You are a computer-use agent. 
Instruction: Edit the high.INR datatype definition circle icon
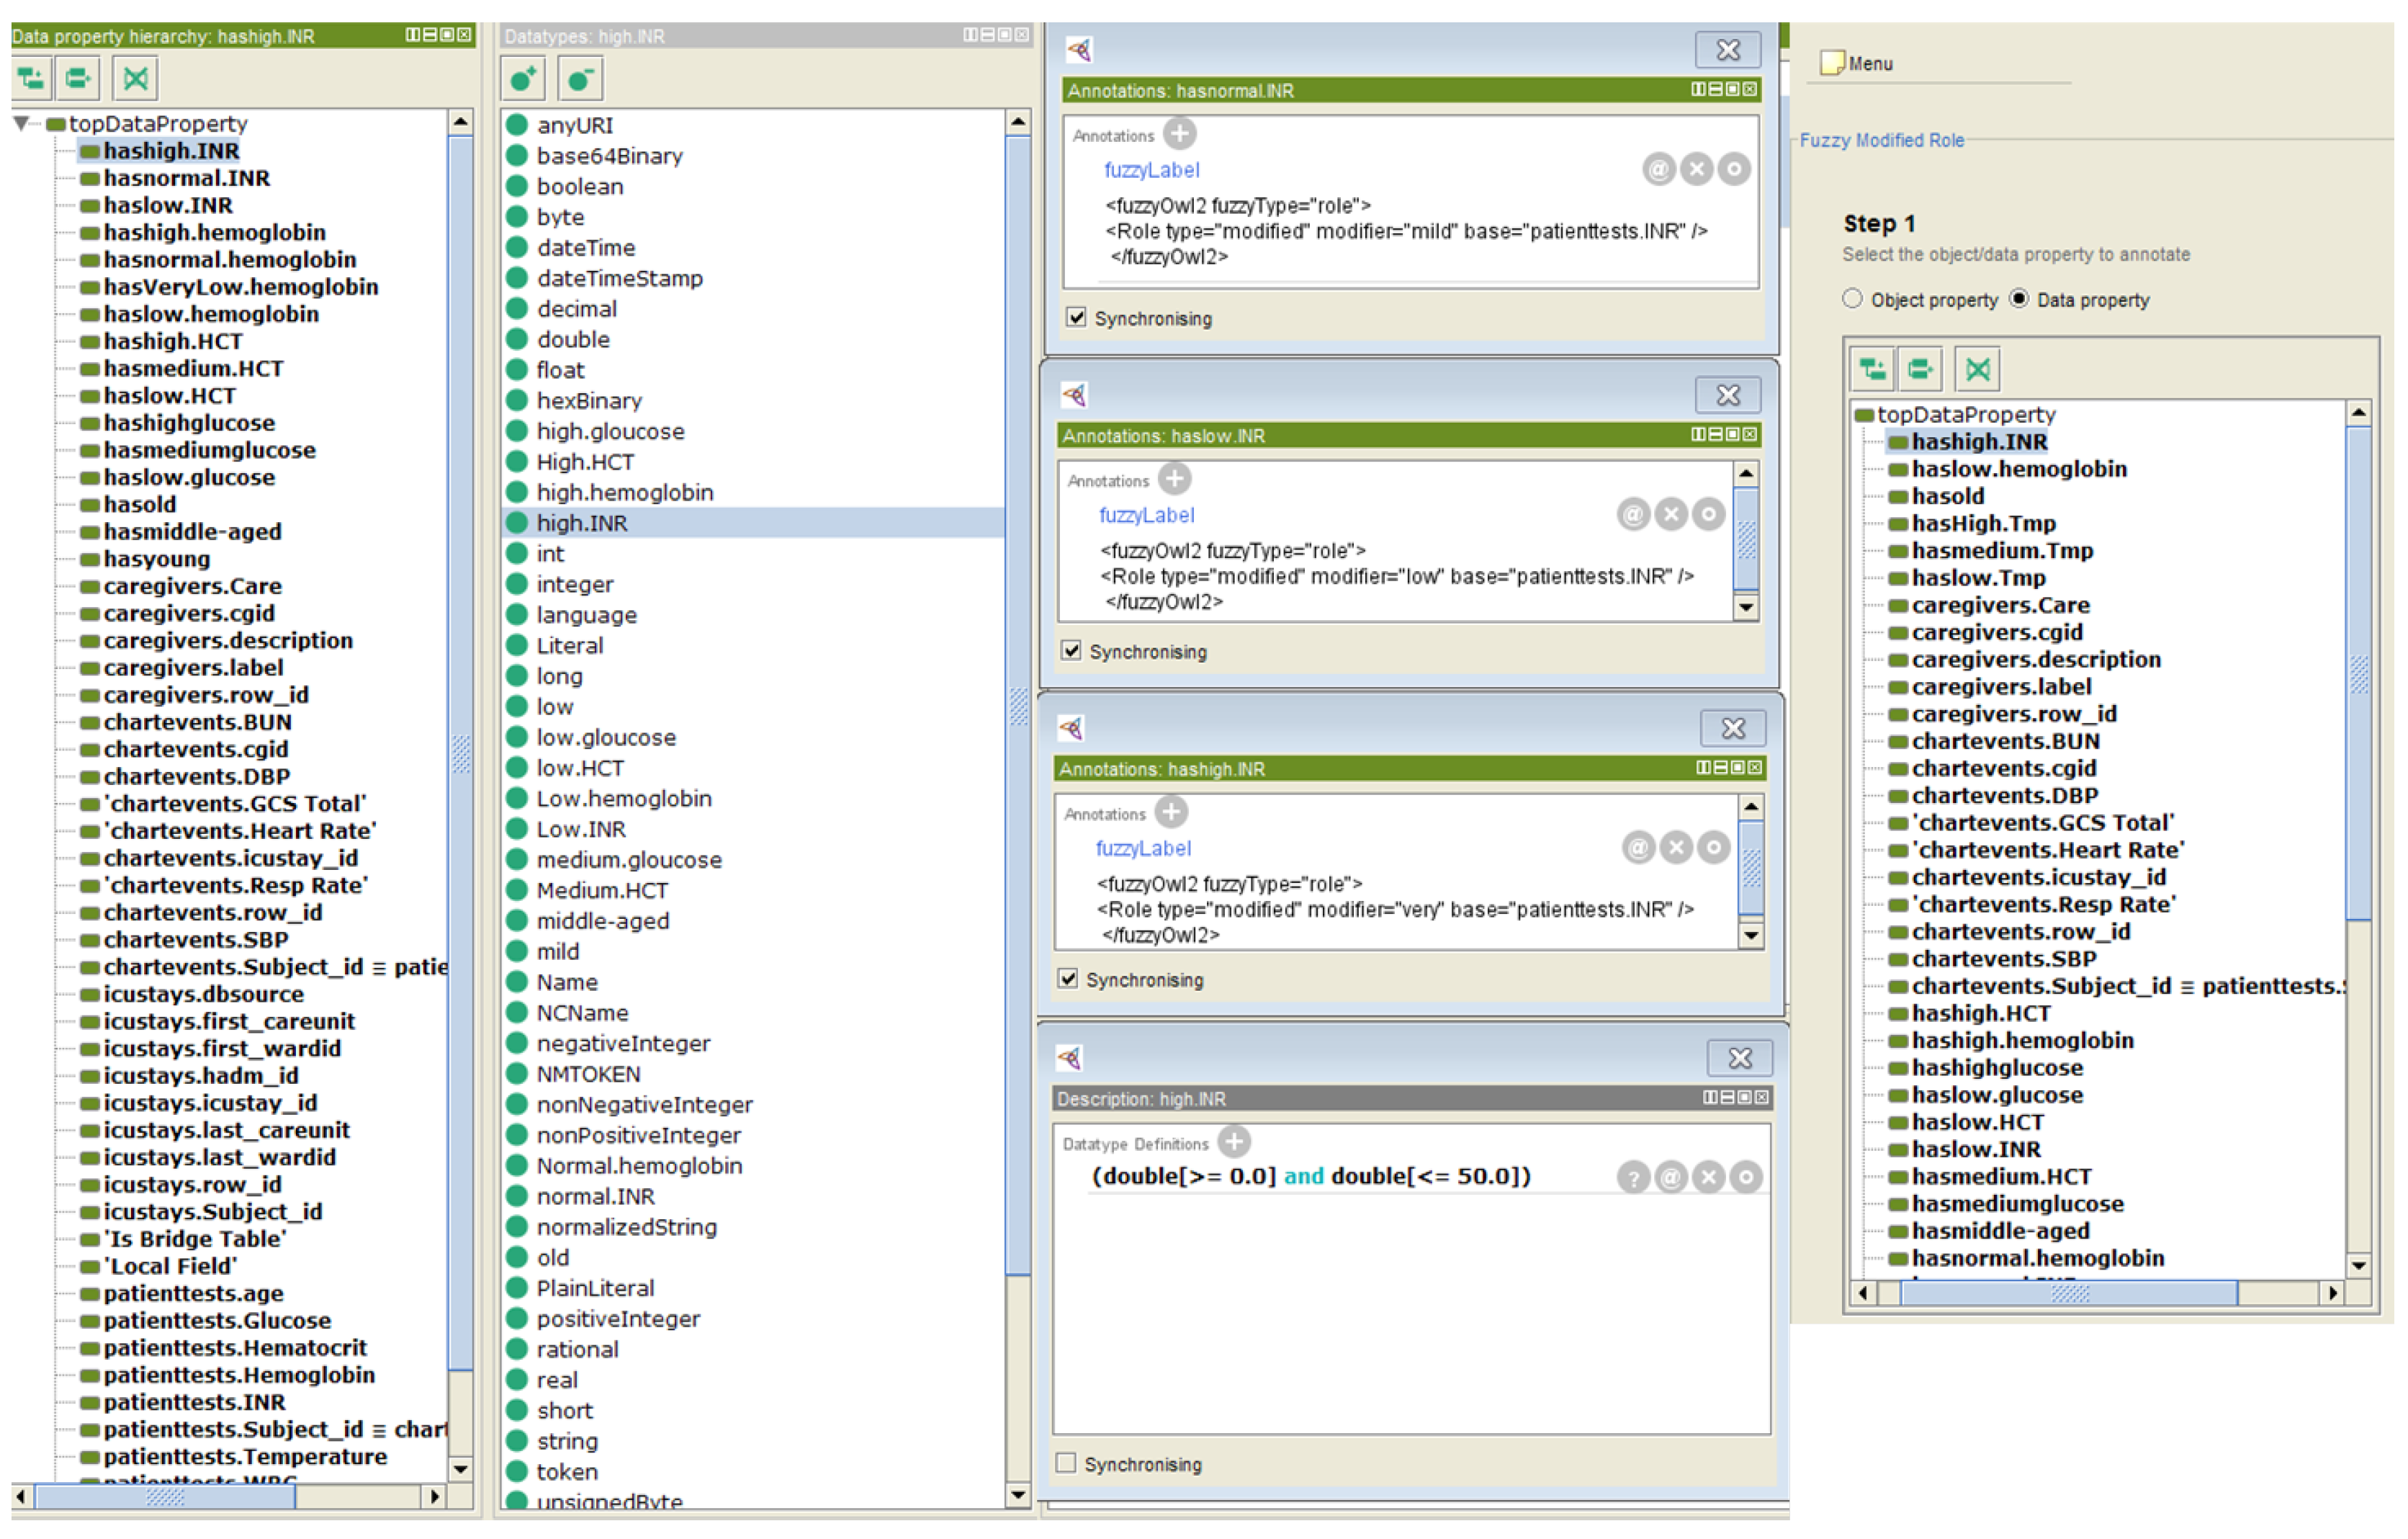1746,1178
